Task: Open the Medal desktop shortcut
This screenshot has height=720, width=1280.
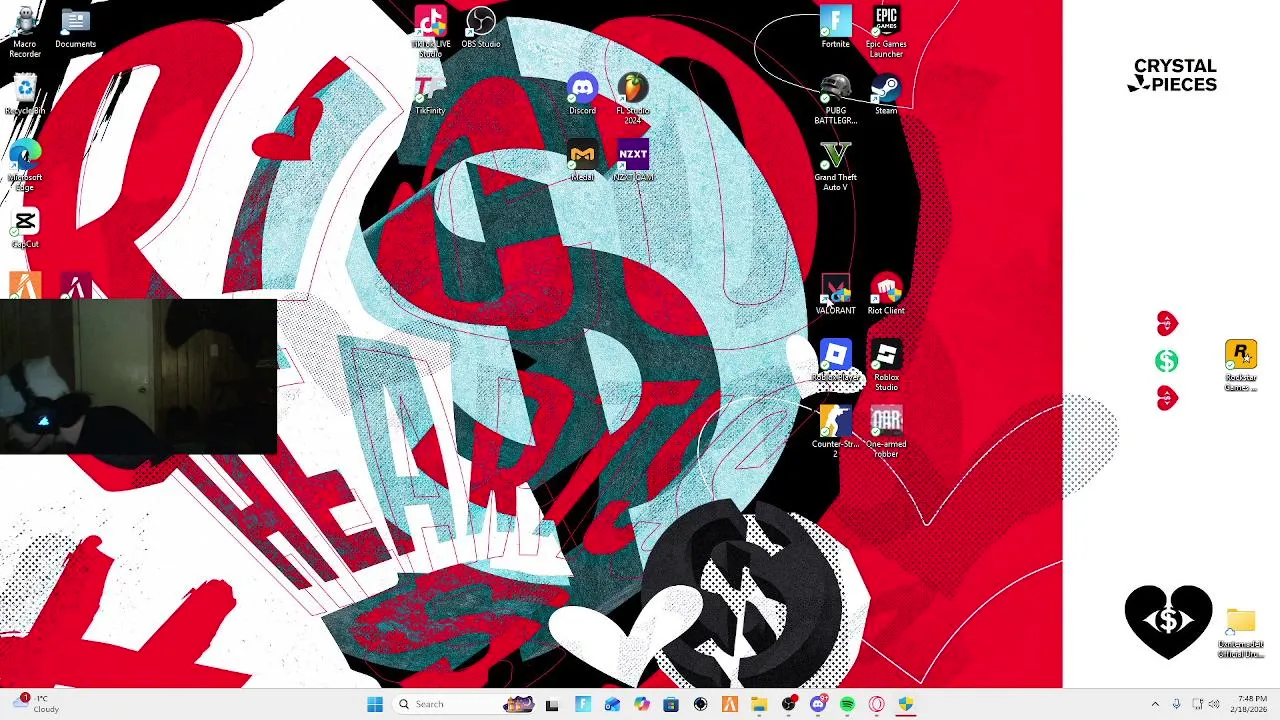Action: pyautogui.click(x=582, y=162)
